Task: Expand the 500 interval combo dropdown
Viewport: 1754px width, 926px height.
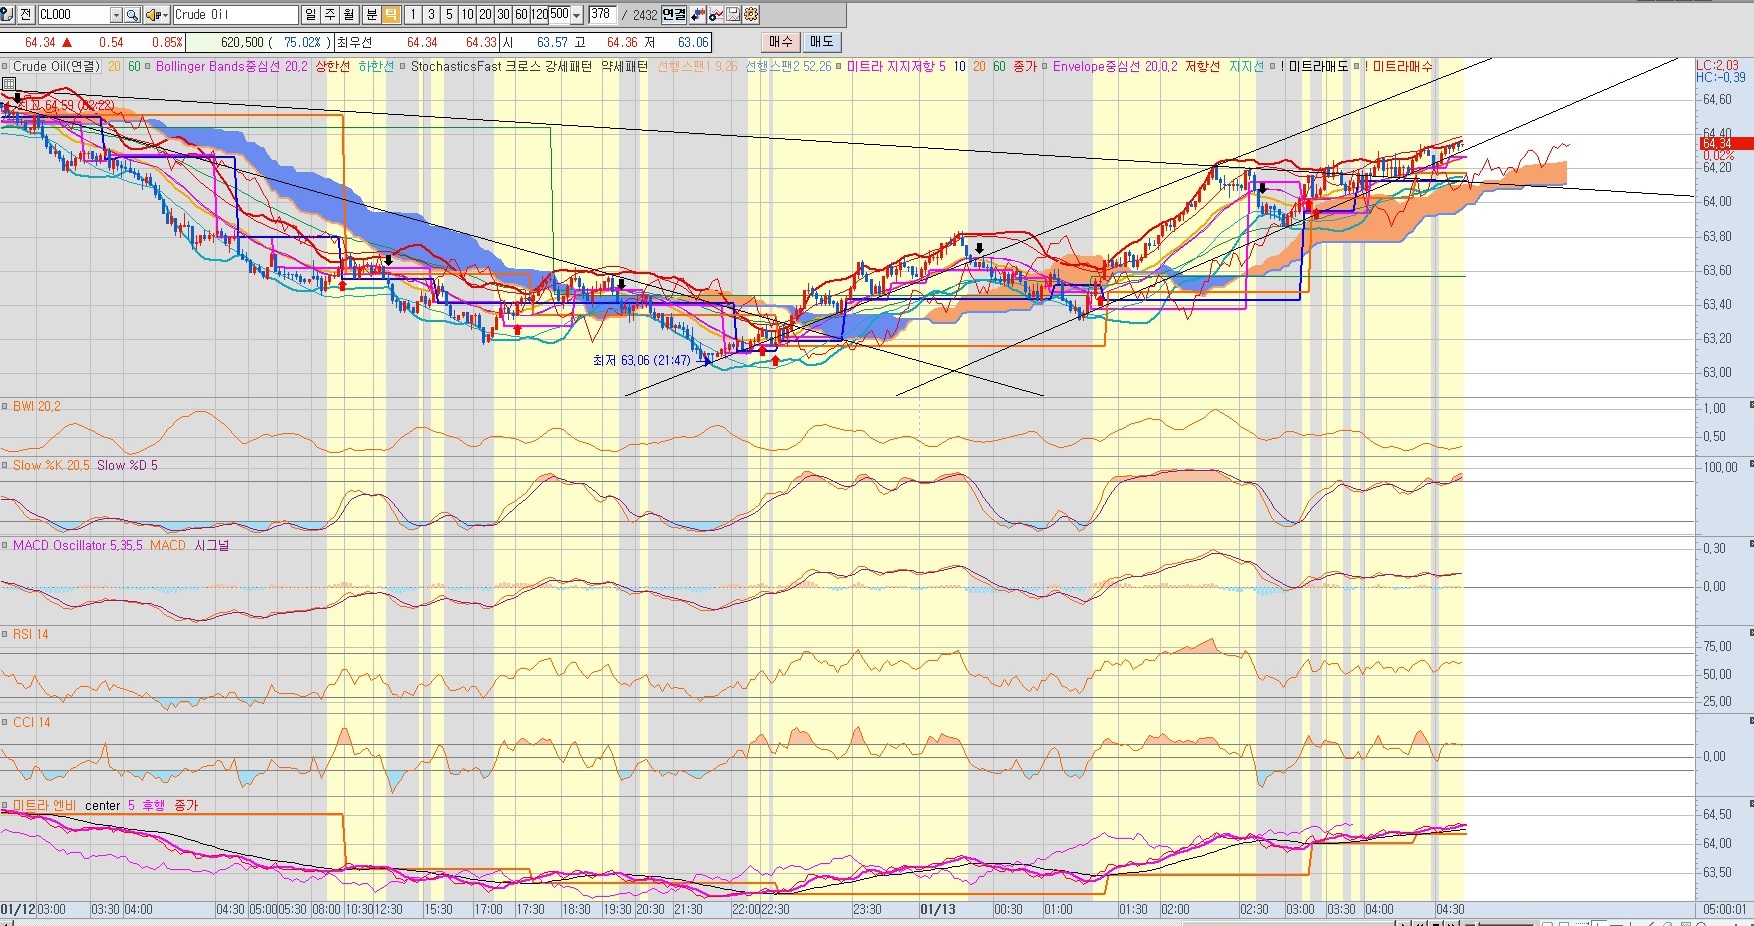Action: pyautogui.click(x=577, y=15)
